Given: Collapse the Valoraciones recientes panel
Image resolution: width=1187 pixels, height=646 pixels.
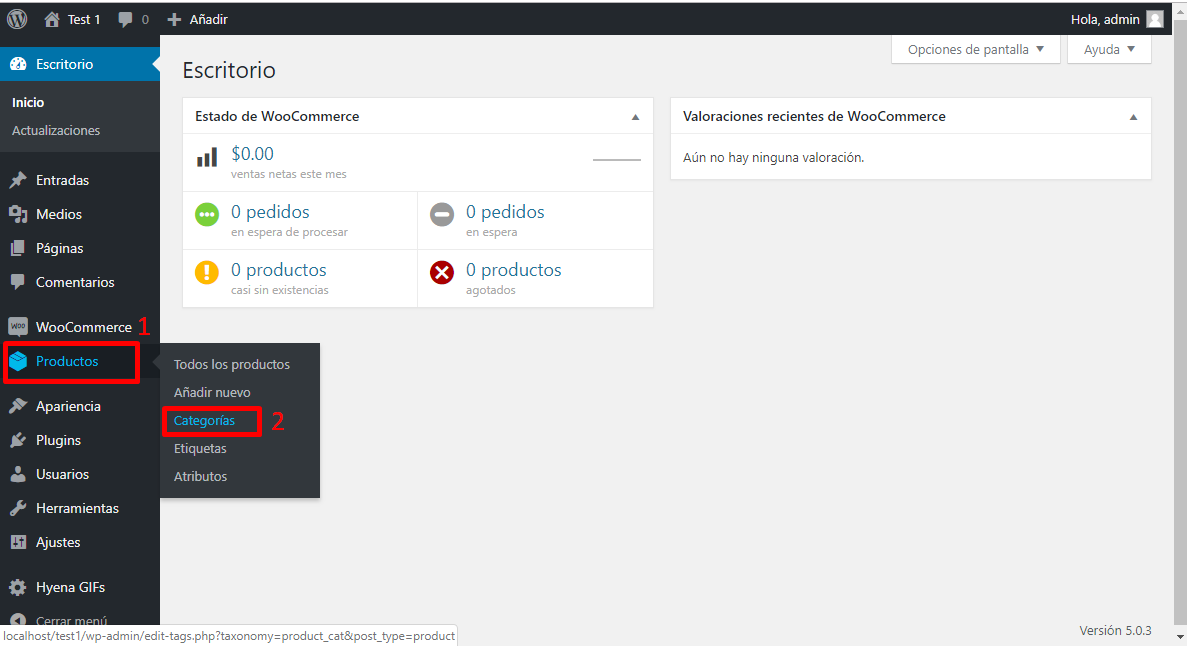Looking at the screenshot, I should pos(1133,117).
